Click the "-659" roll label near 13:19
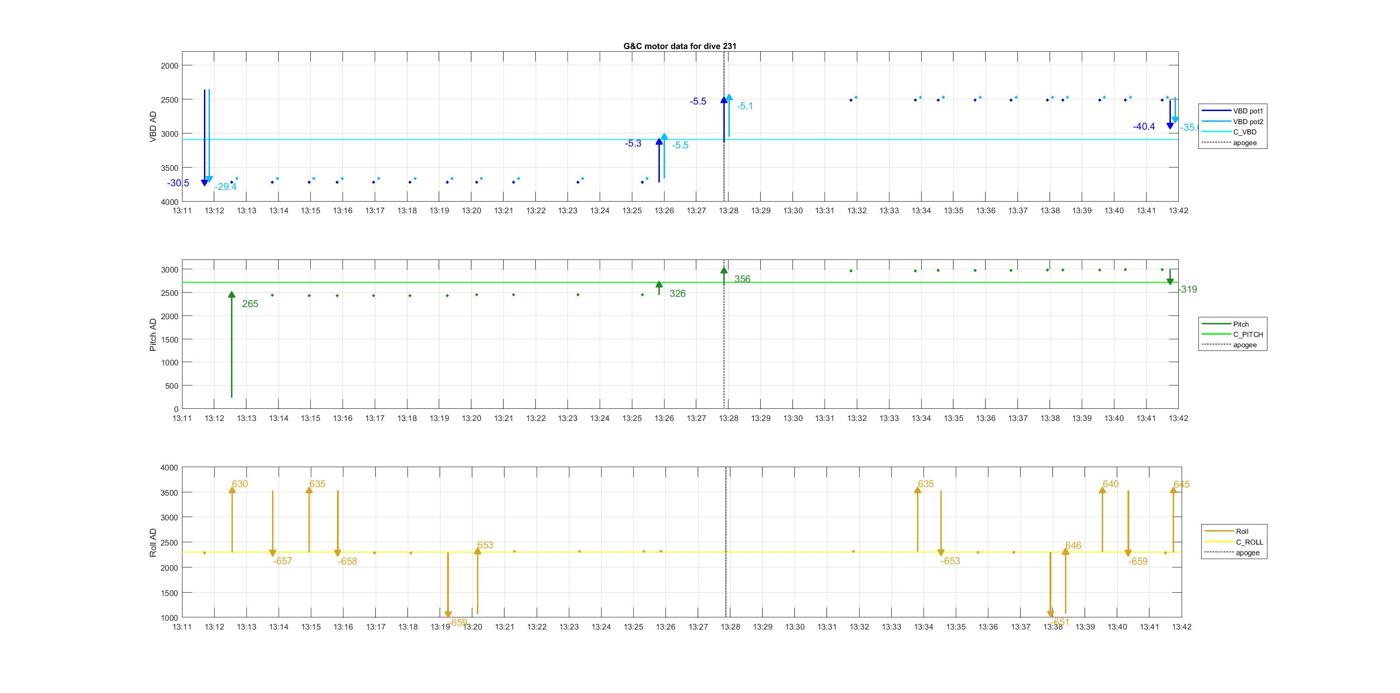 458,622
